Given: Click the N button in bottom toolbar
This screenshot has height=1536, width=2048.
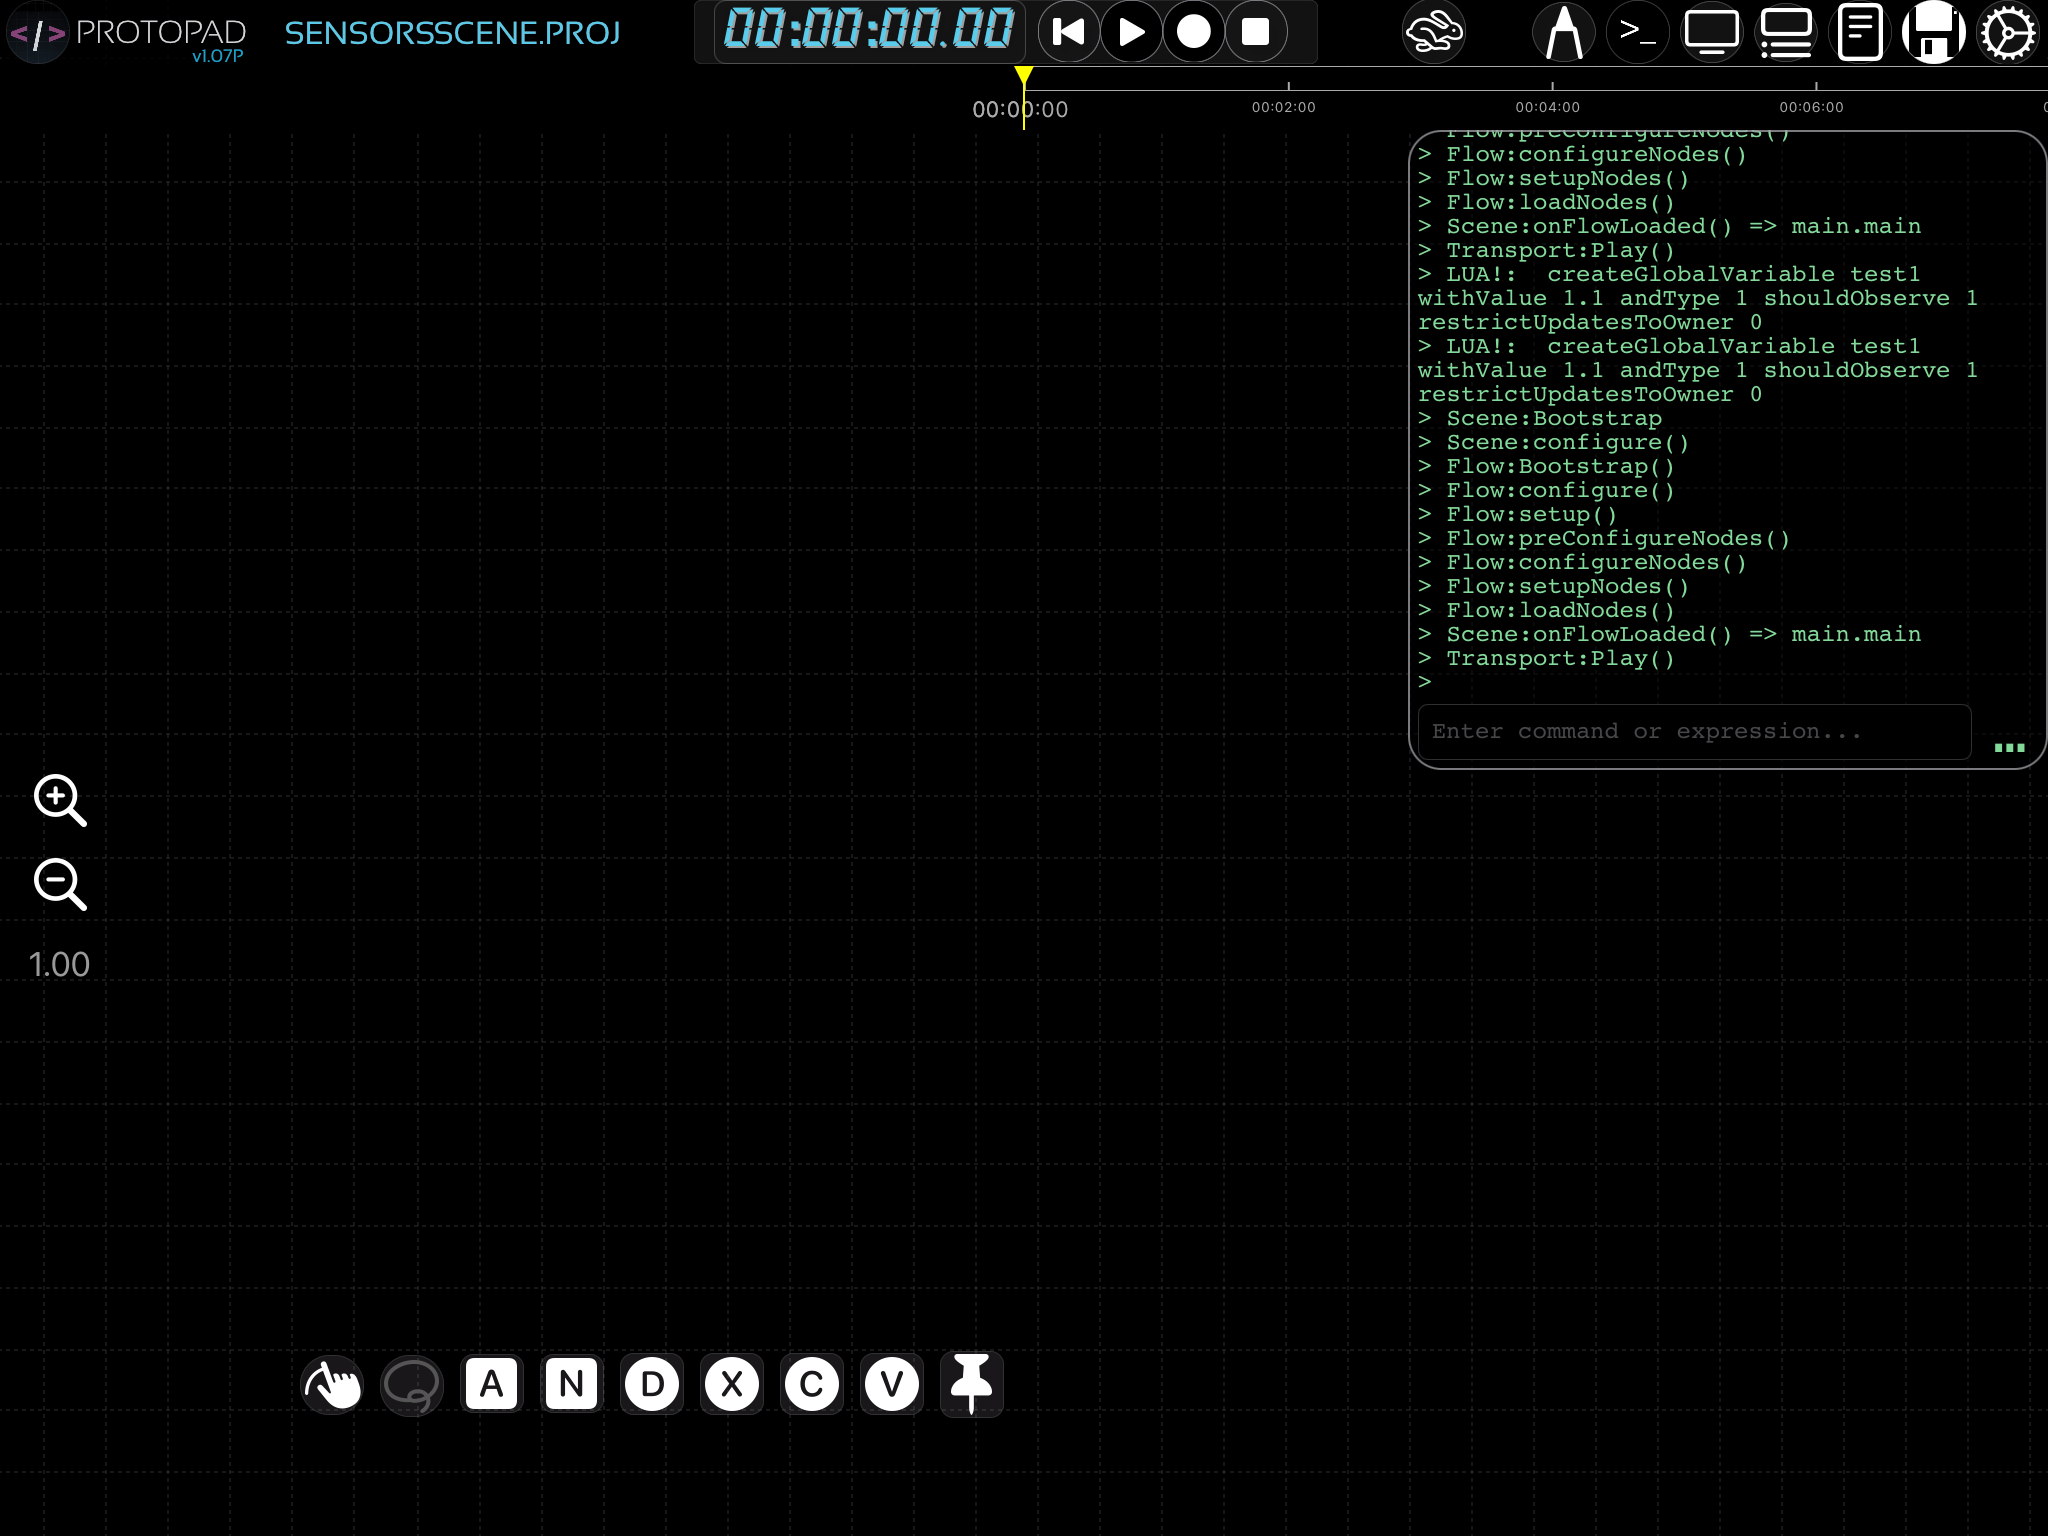Looking at the screenshot, I should point(571,1385).
